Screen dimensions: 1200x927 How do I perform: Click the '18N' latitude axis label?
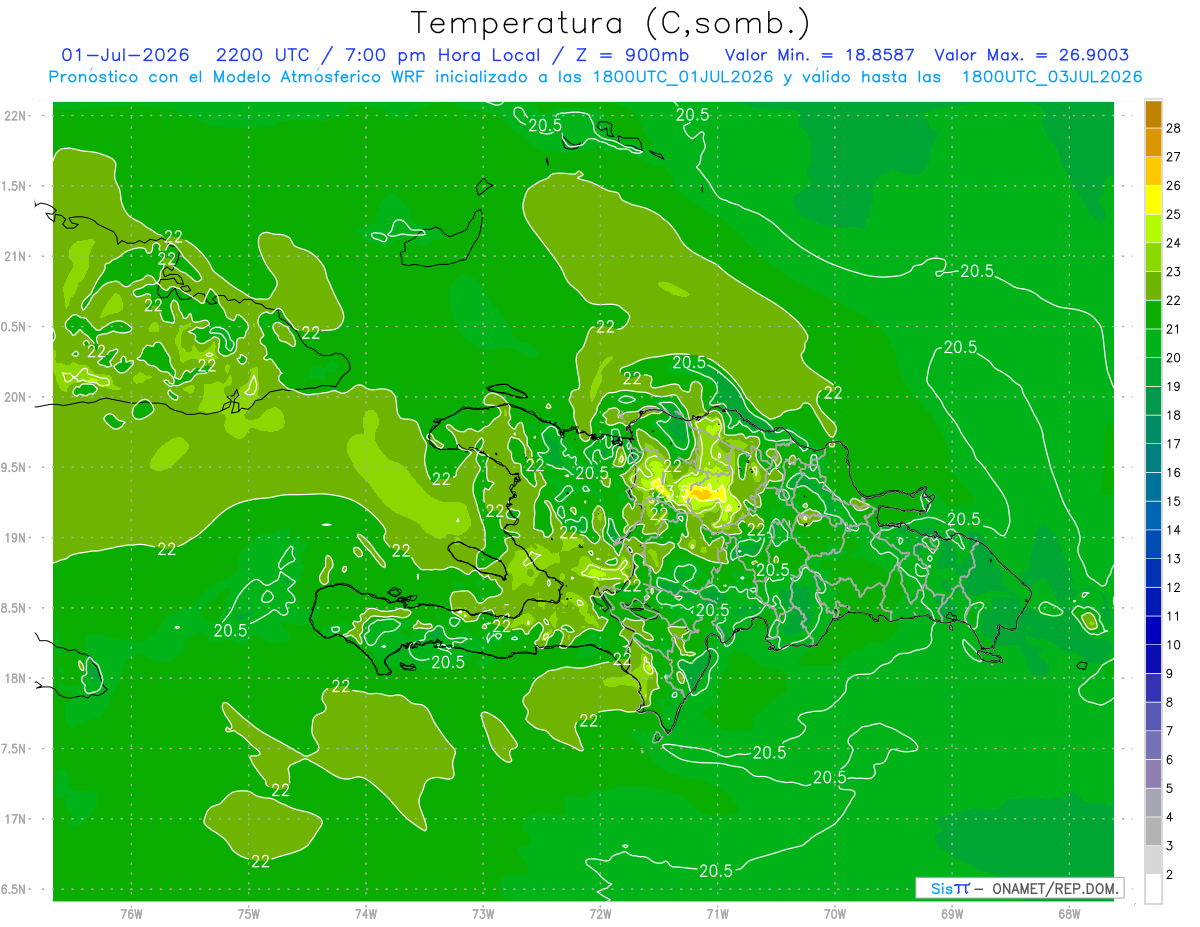[15, 678]
